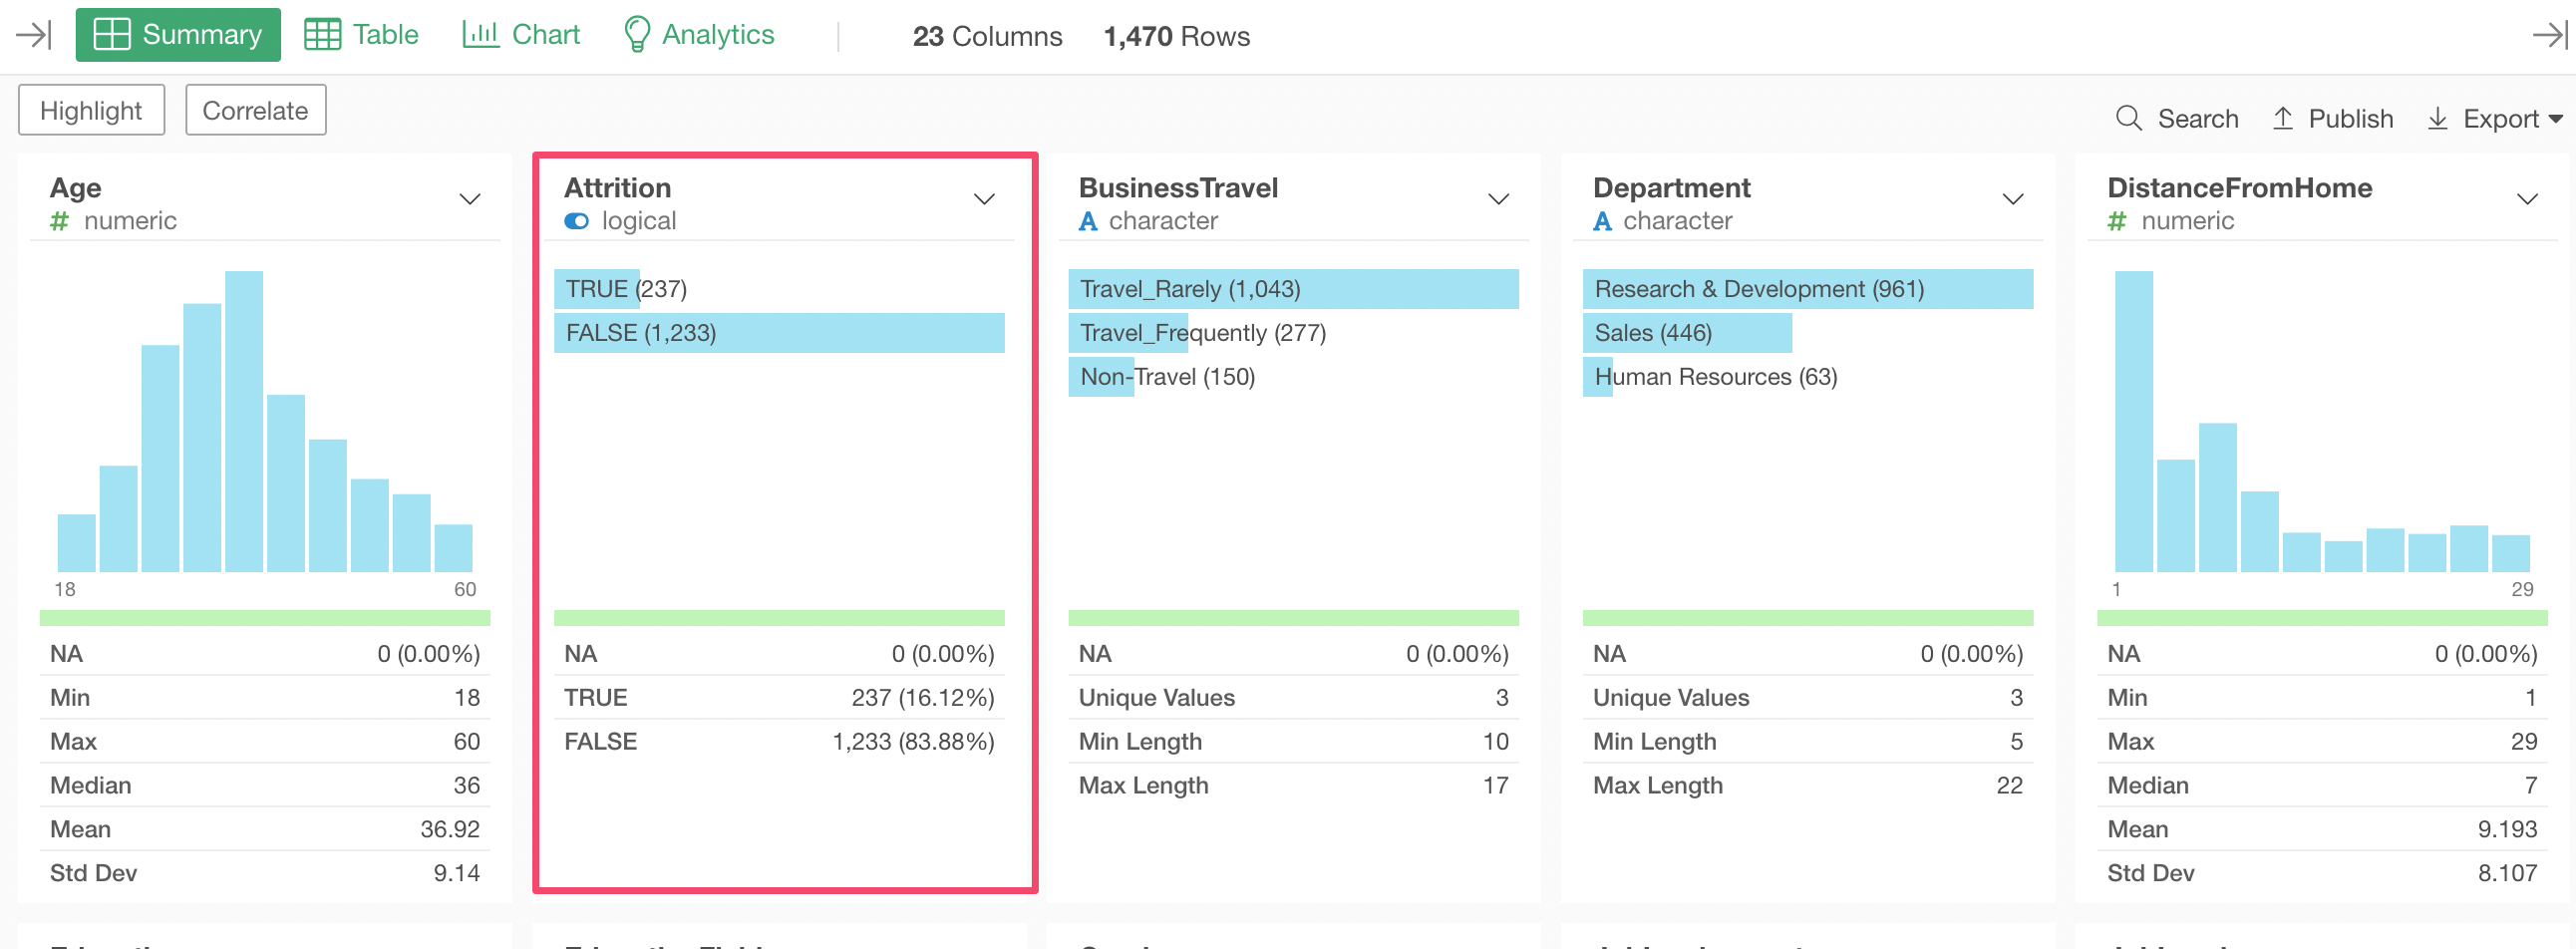Click the Export download icon
Image resolution: width=2576 pixels, height=949 pixels.
coord(2438,118)
